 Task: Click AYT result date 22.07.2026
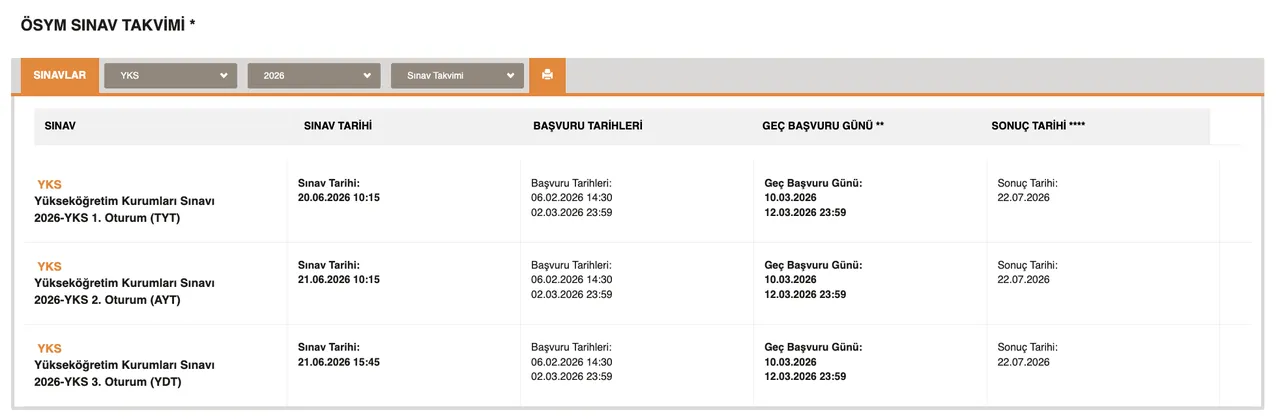point(1024,280)
